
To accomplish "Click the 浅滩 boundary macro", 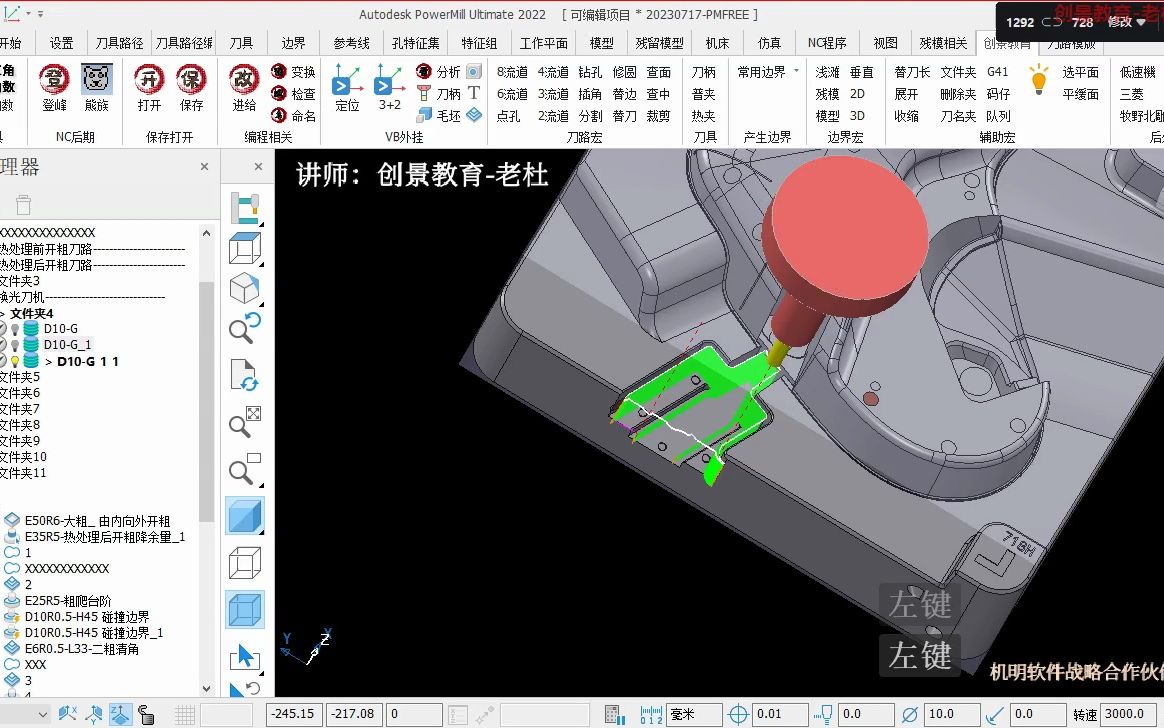I will coord(827,72).
